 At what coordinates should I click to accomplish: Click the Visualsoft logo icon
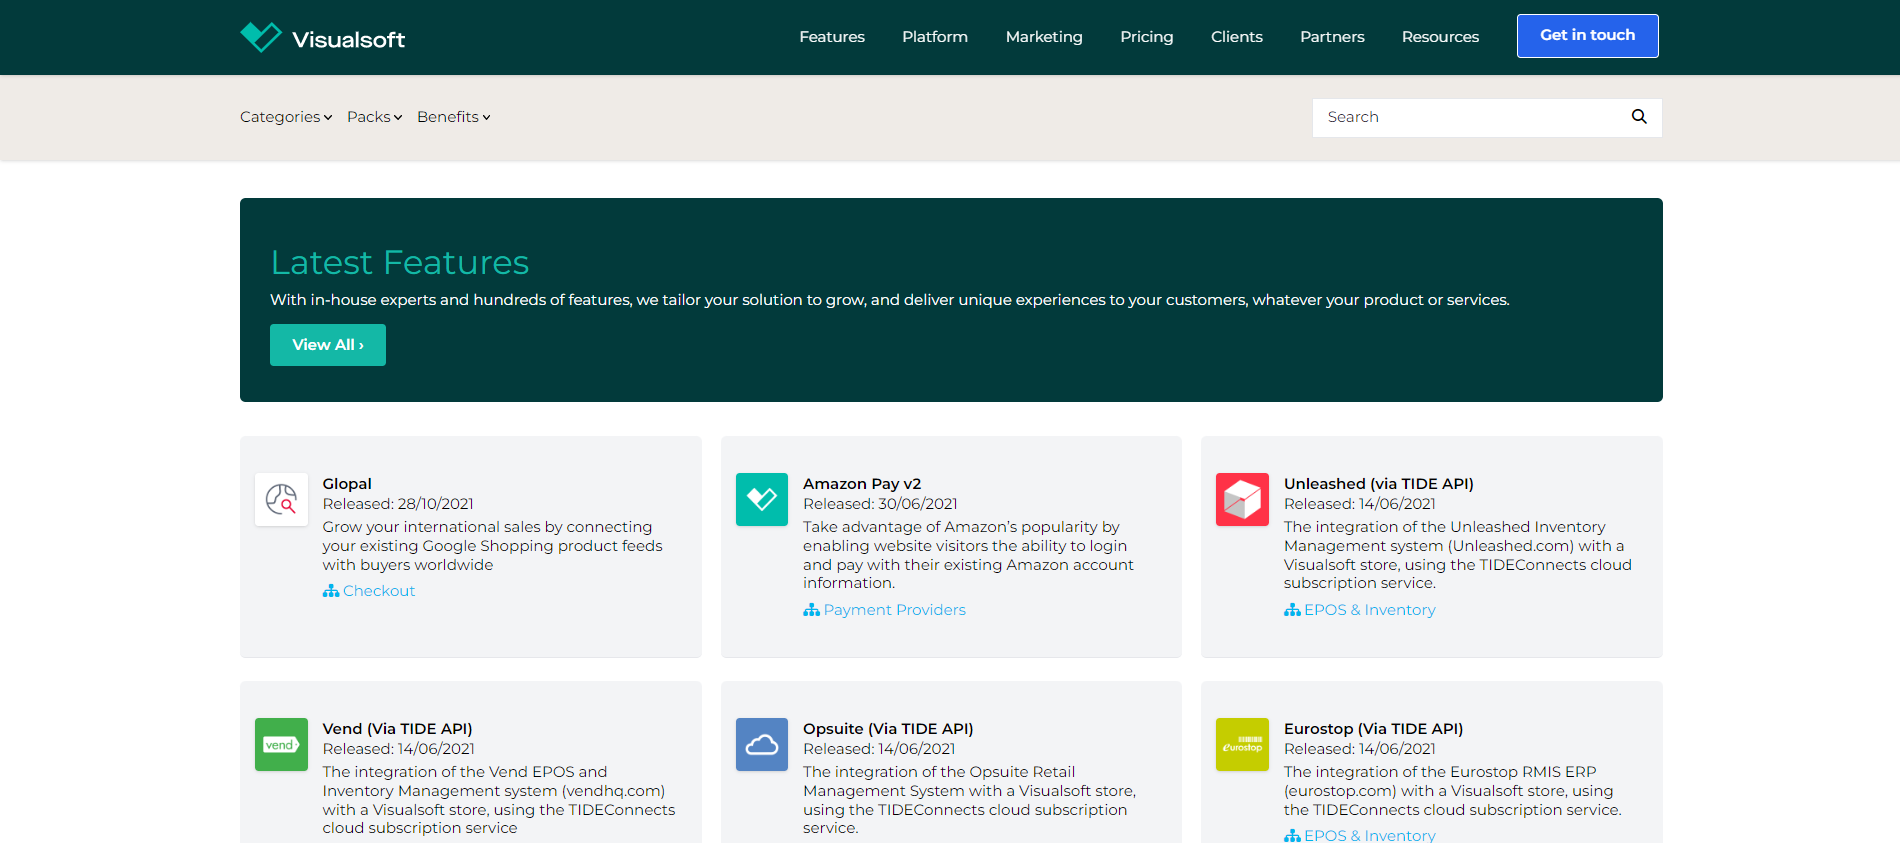tap(261, 37)
